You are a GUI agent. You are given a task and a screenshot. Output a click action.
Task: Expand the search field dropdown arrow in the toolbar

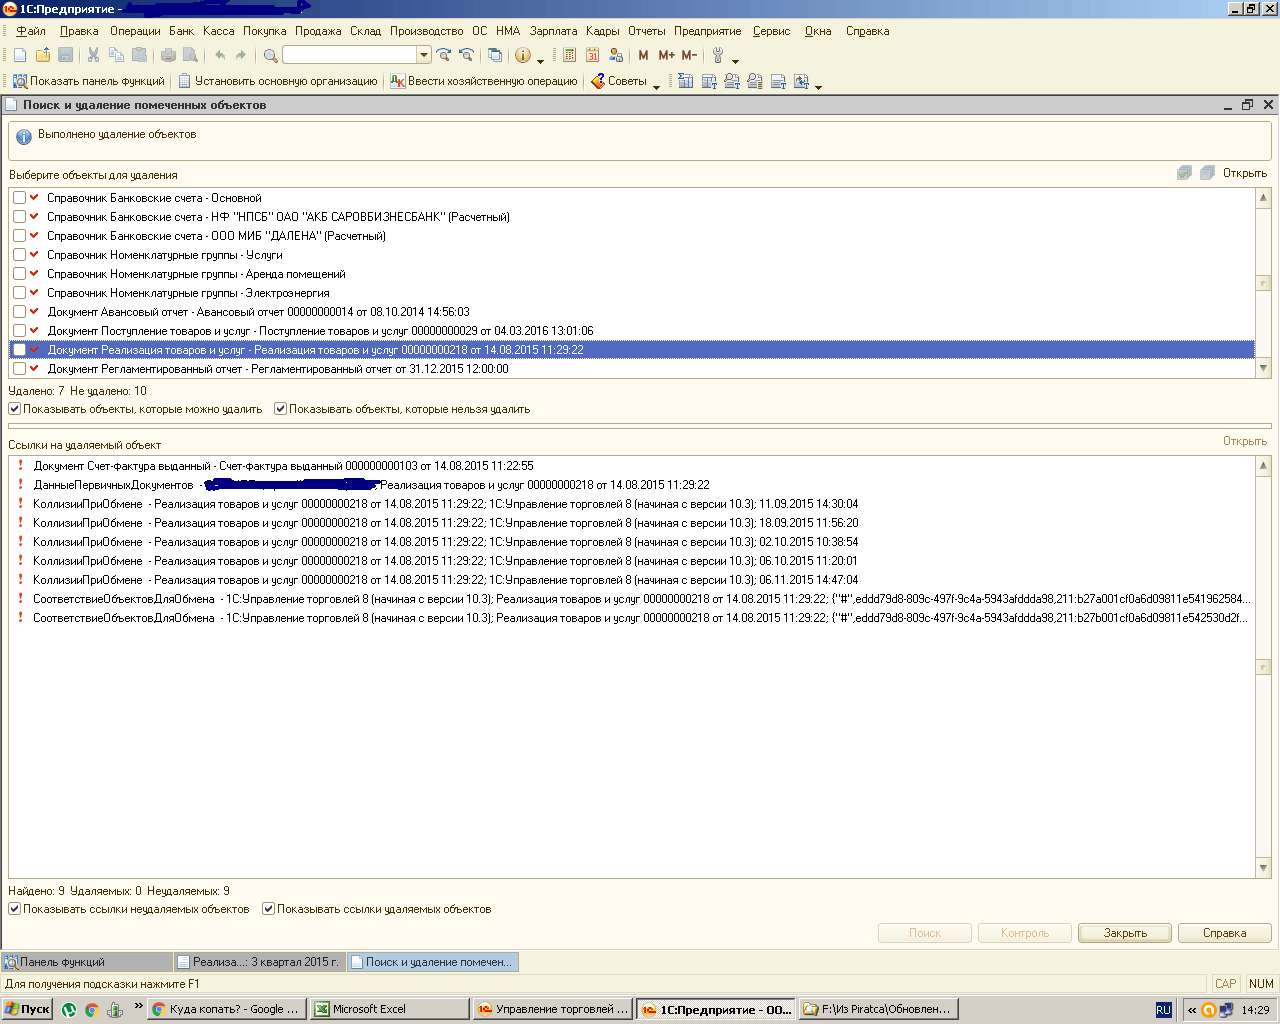pos(424,55)
